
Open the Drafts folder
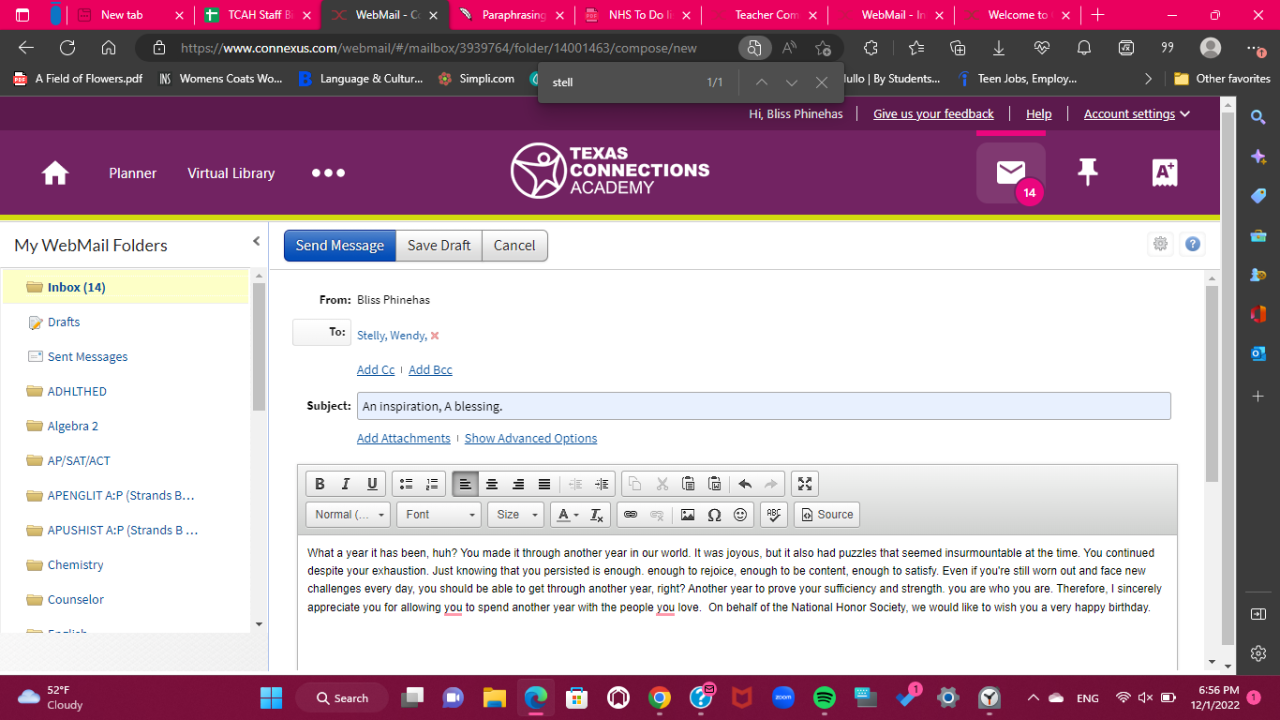coord(63,322)
